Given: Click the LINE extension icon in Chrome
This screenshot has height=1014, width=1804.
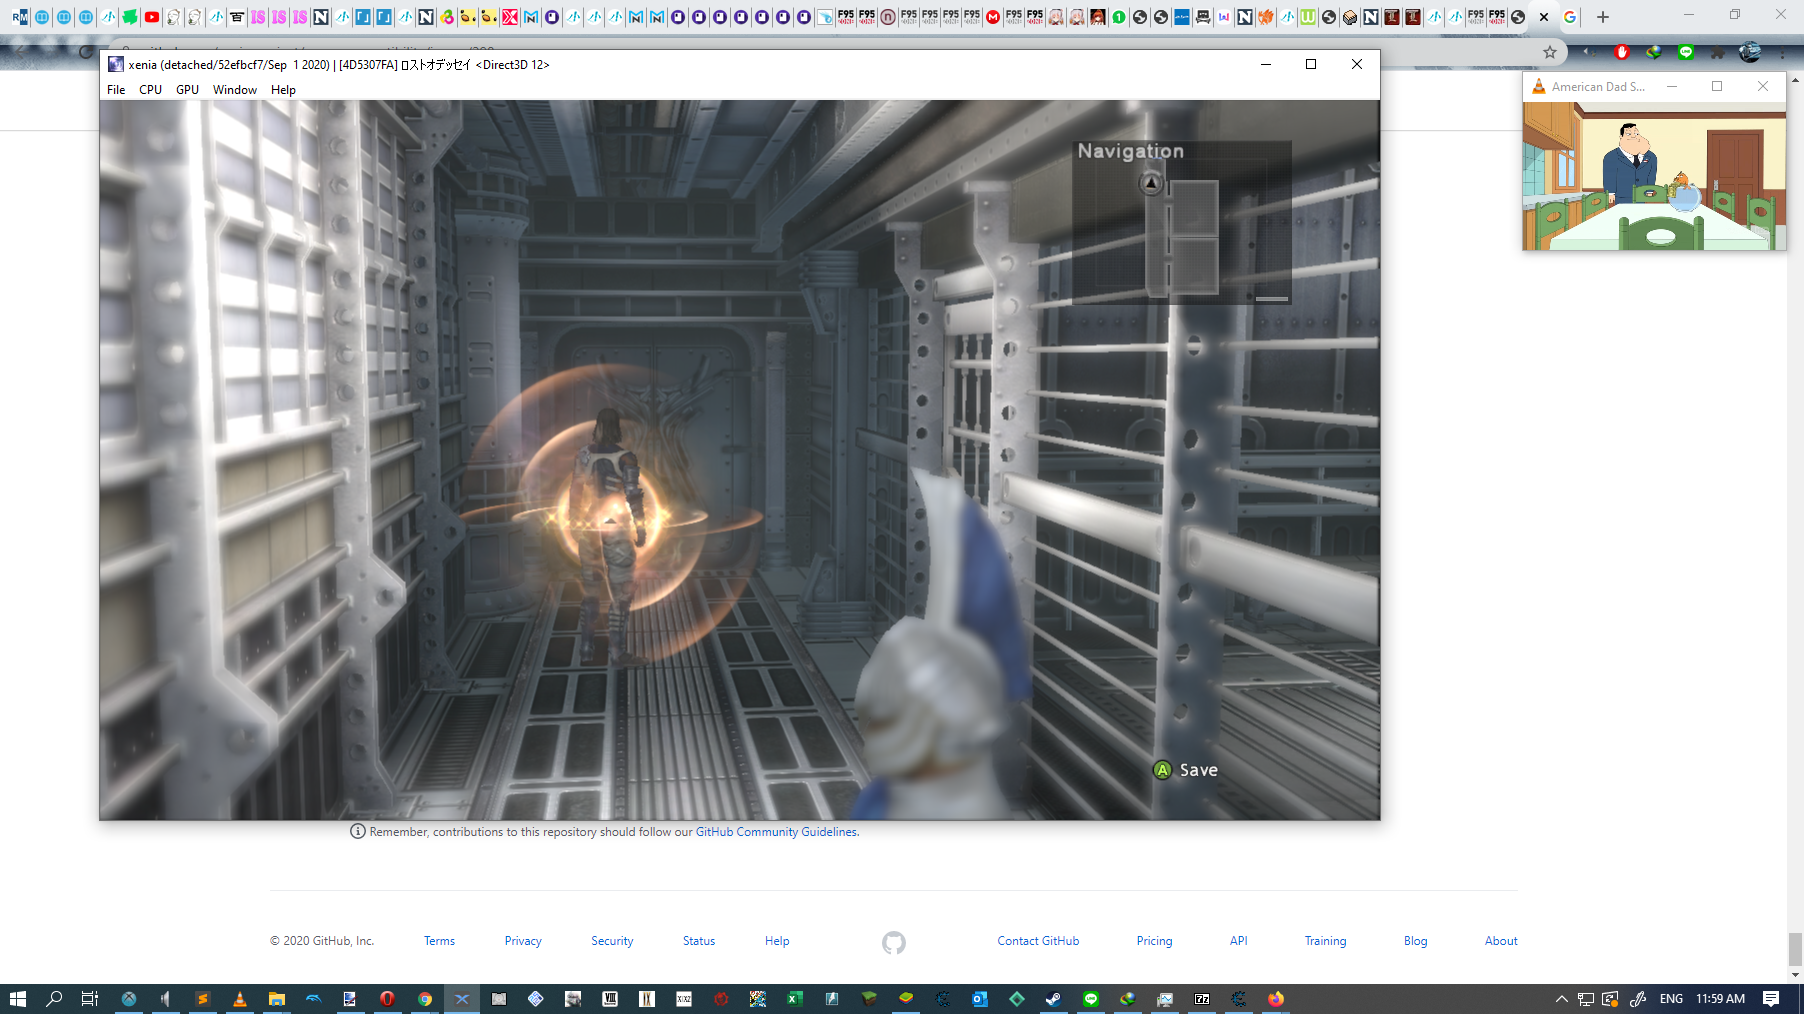Looking at the screenshot, I should [x=1686, y=52].
